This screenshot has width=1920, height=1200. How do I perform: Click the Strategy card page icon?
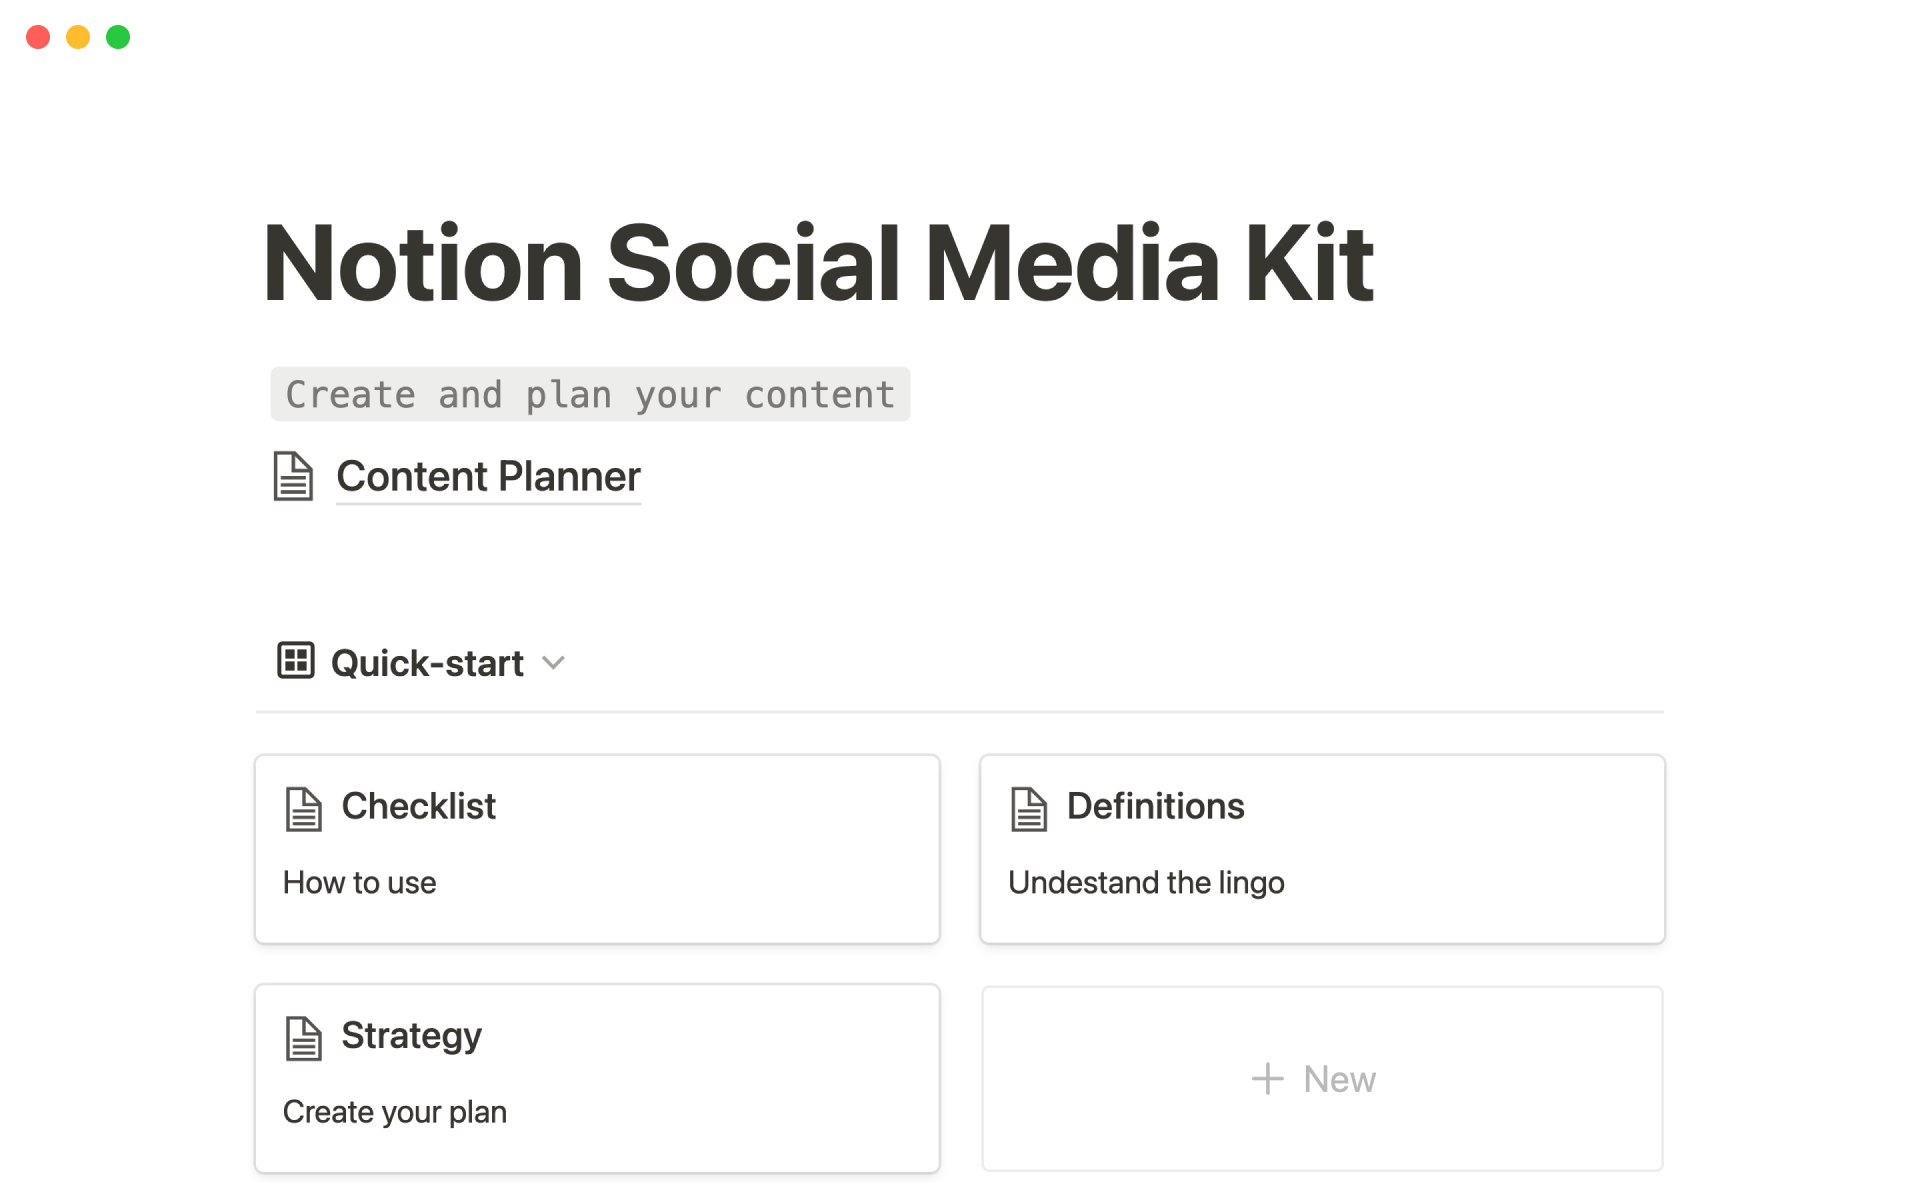tap(303, 1038)
